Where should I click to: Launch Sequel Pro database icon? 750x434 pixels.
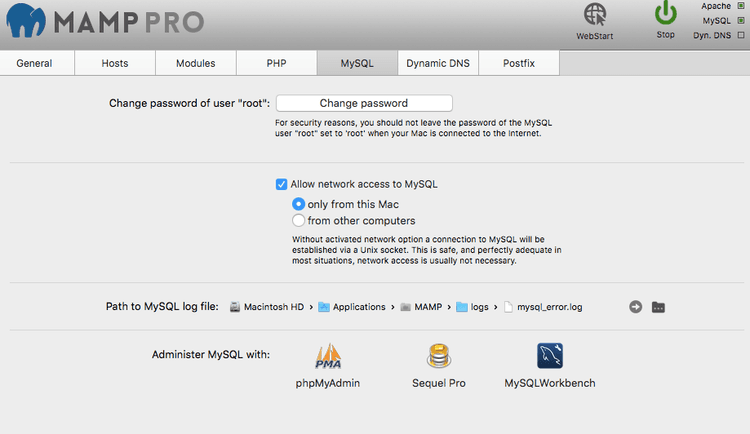pyautogui.click(x=439, y=356)
